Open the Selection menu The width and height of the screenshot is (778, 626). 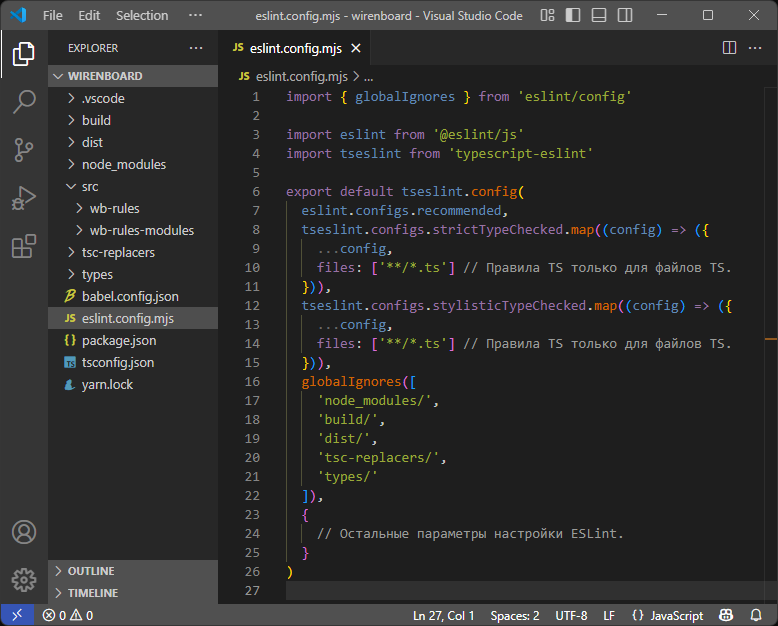tap(142, 15)
